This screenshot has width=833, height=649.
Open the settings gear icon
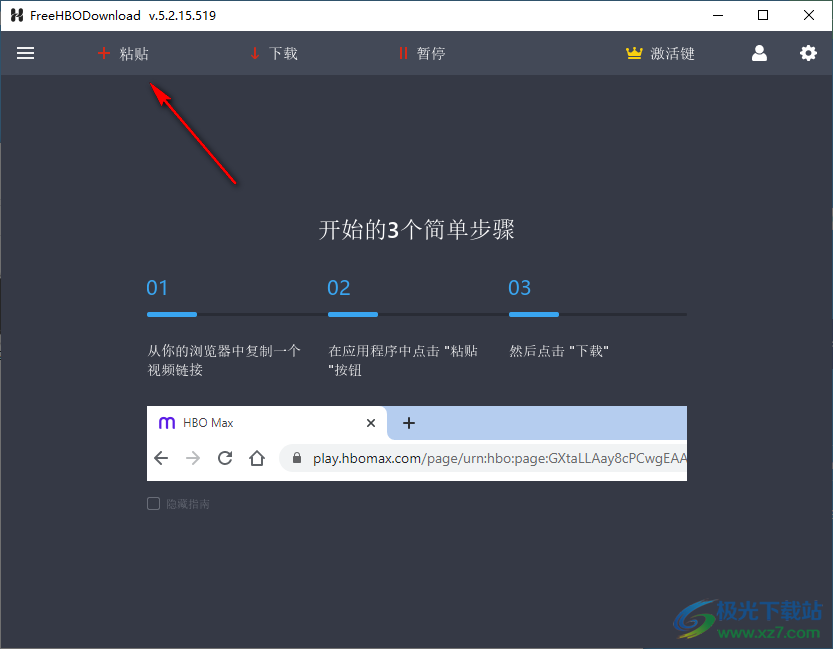(808, 53)
